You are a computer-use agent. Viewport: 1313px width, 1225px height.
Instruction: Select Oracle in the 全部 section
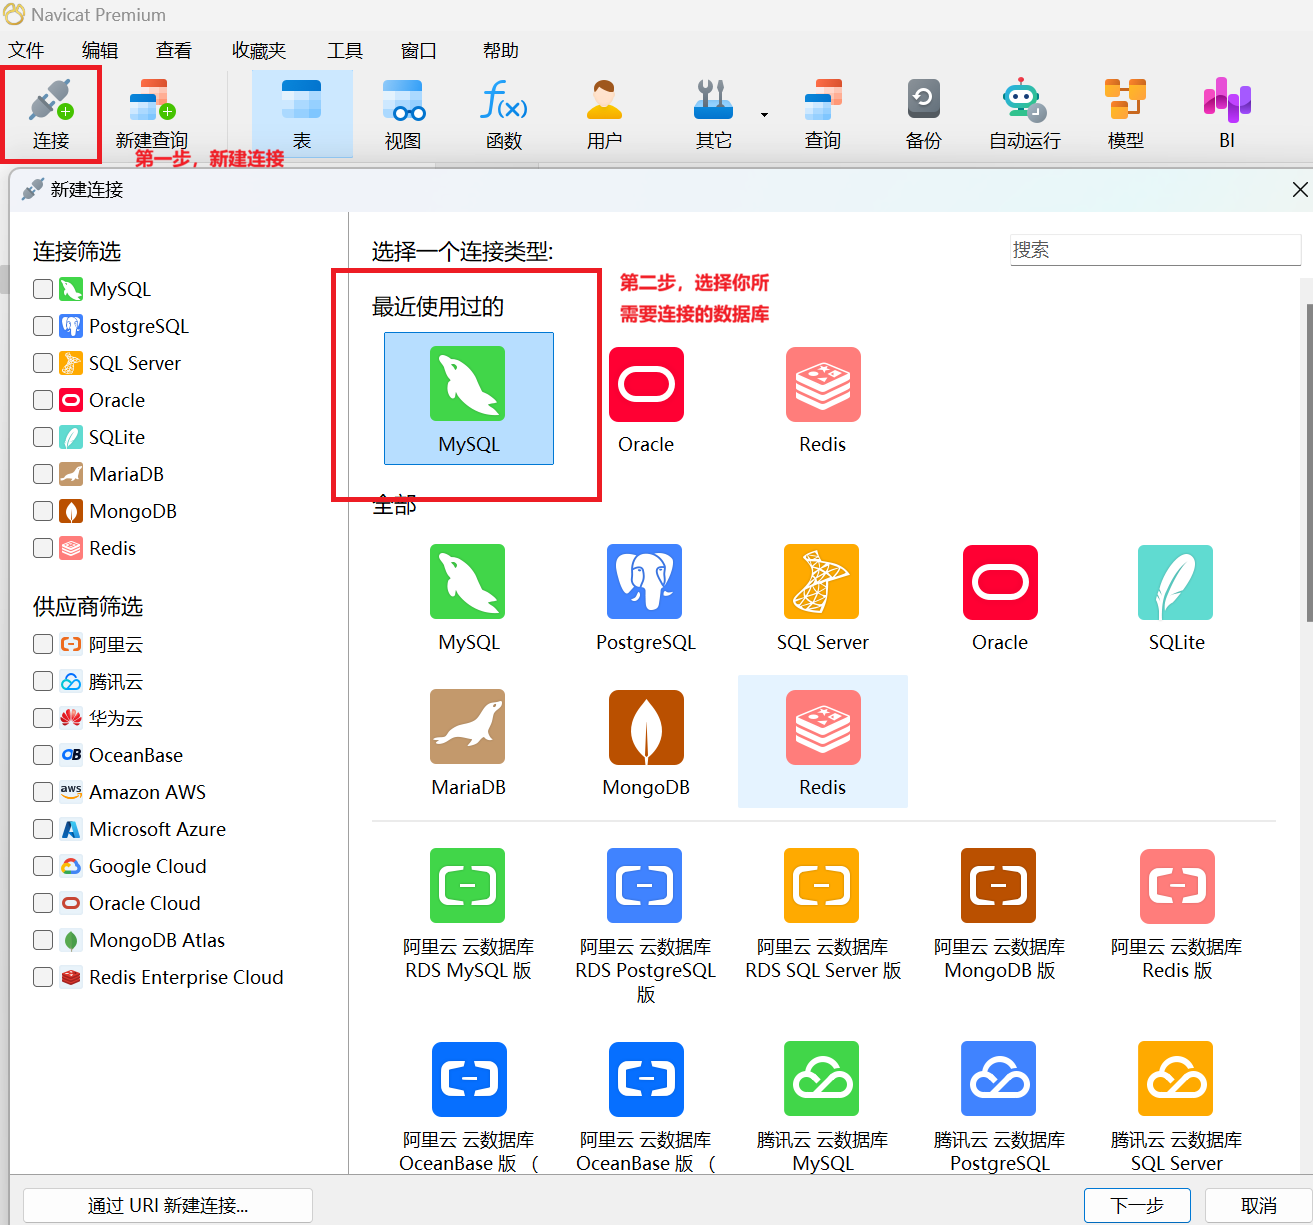pyautogui.click(x=1000, y=597)
